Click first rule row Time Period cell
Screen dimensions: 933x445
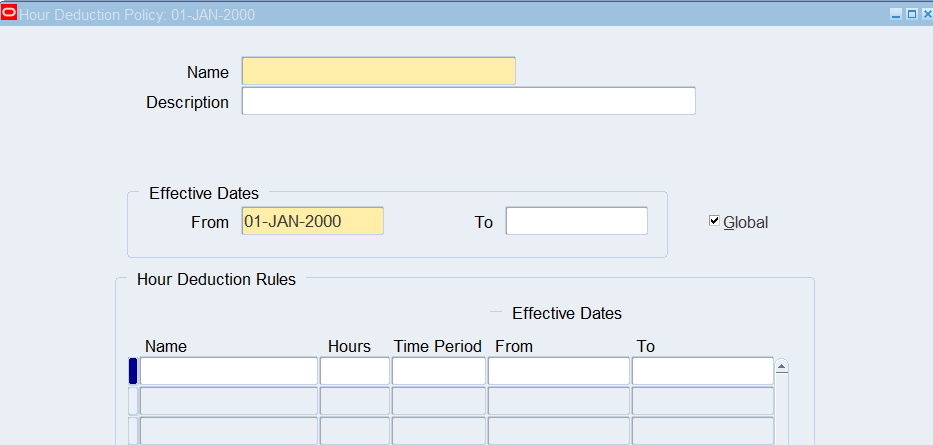pos(438,371)
